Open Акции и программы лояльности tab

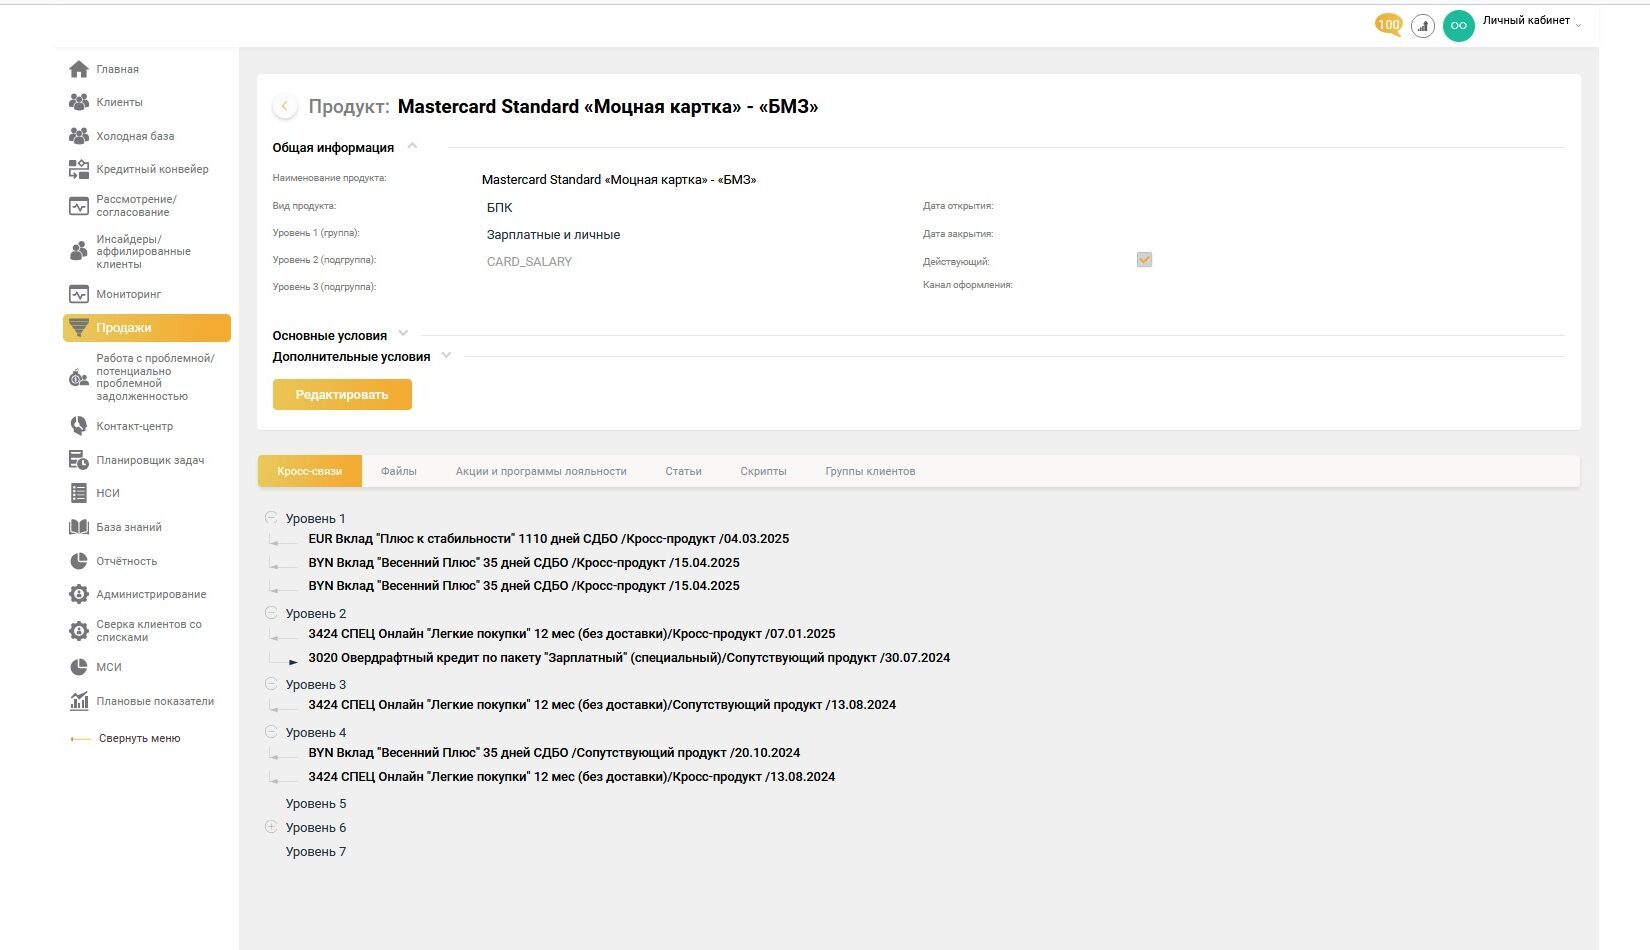point(541,471)
